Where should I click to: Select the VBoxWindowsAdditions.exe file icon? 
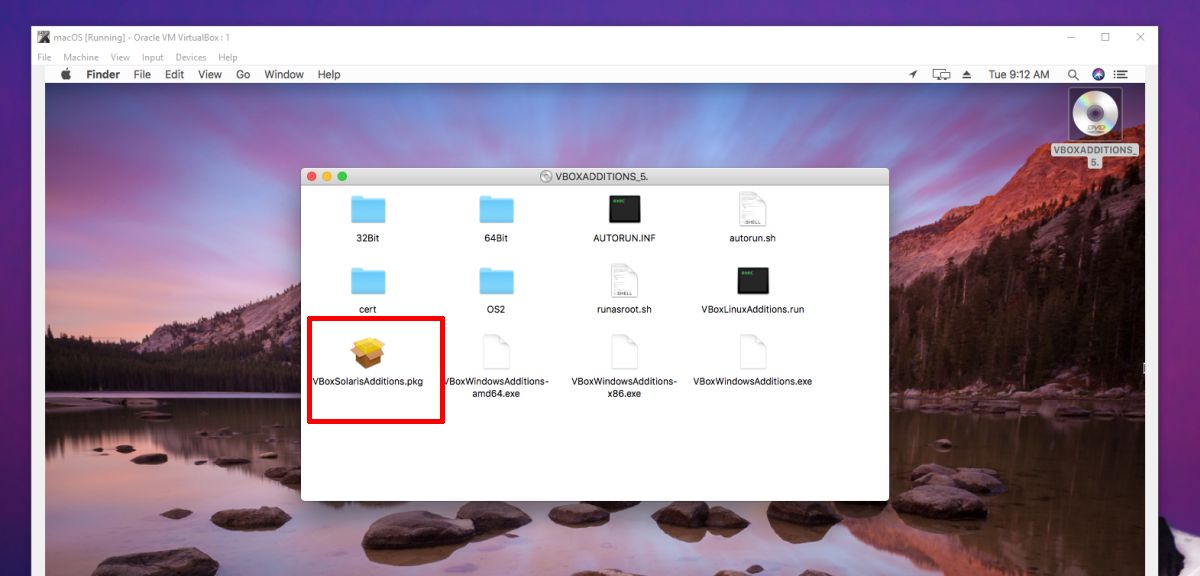[x=752, y=352]
